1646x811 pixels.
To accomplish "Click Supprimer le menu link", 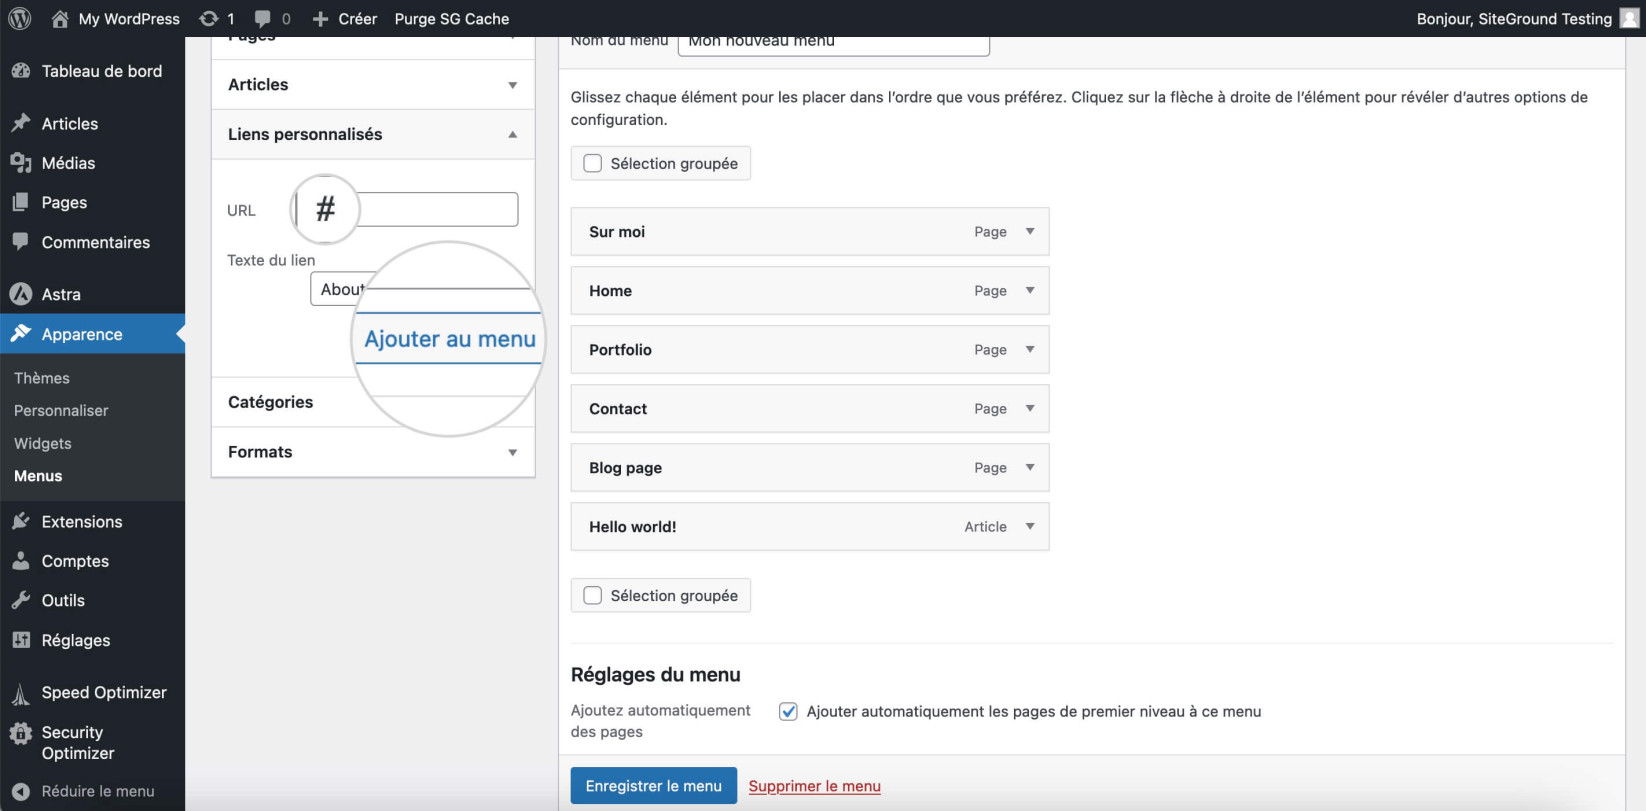I will tap(815, 786).
